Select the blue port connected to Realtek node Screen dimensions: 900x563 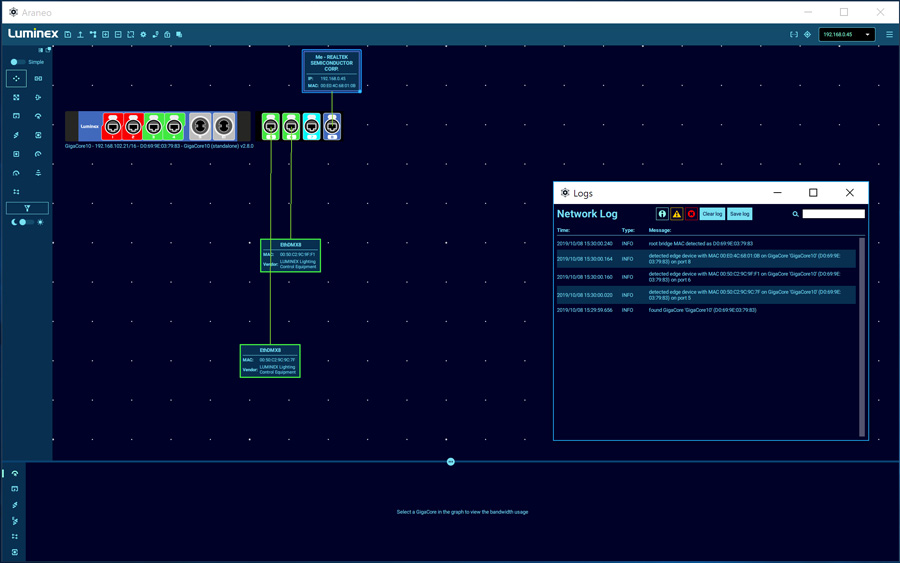[x=332, y=126]
